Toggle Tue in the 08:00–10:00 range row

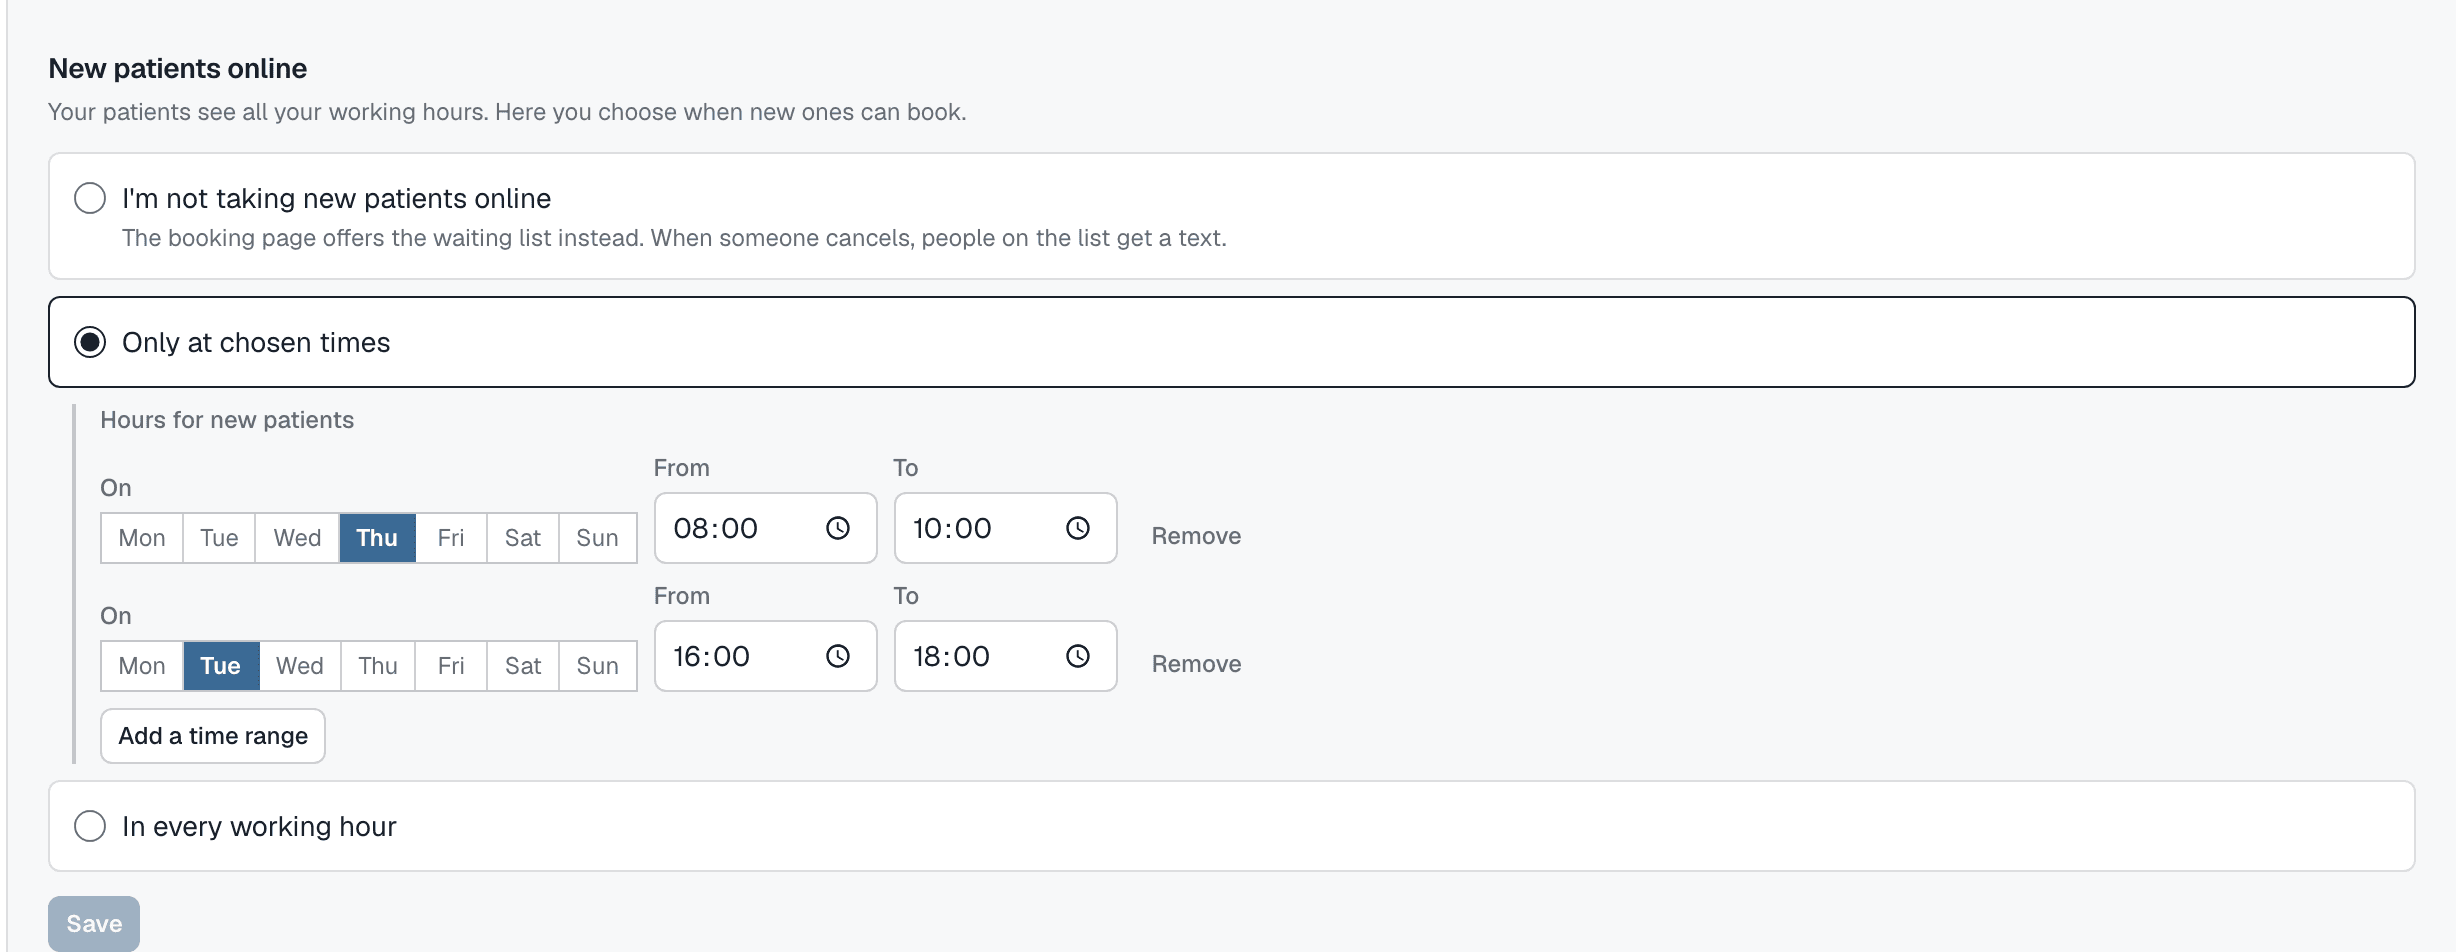pyautogui.click(x=219, y=538)
